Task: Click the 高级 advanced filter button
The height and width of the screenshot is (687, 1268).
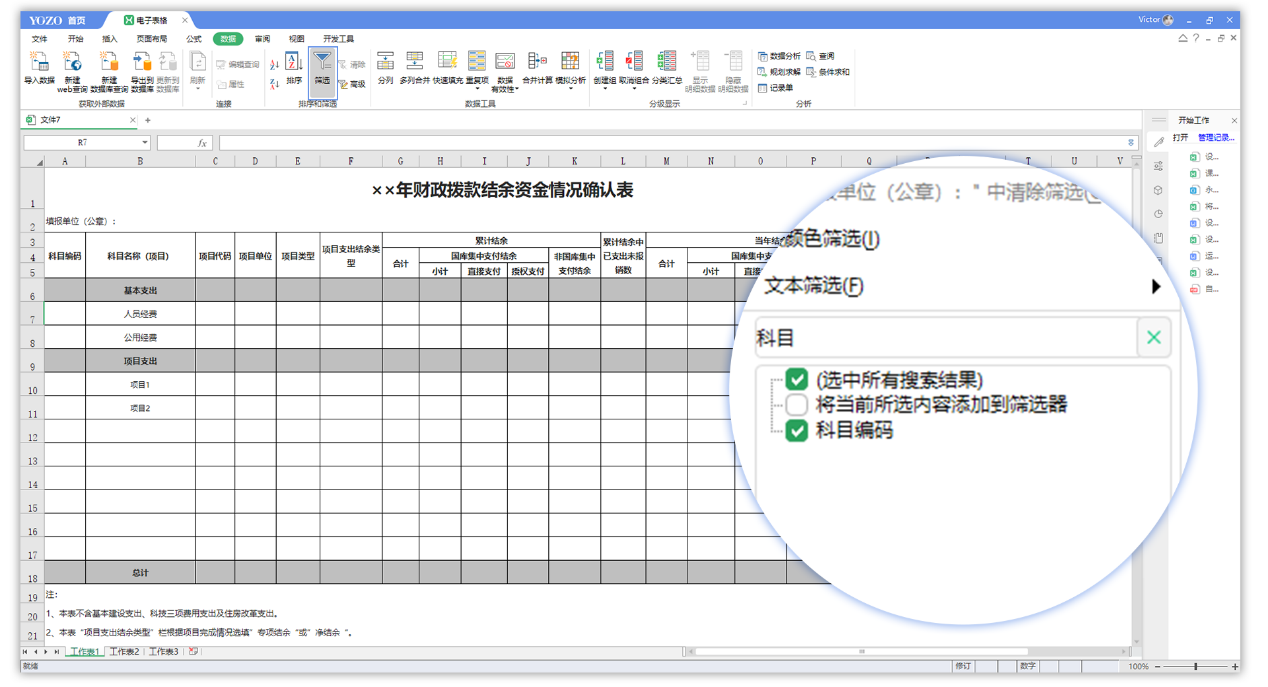Action: tap(352, 84)
